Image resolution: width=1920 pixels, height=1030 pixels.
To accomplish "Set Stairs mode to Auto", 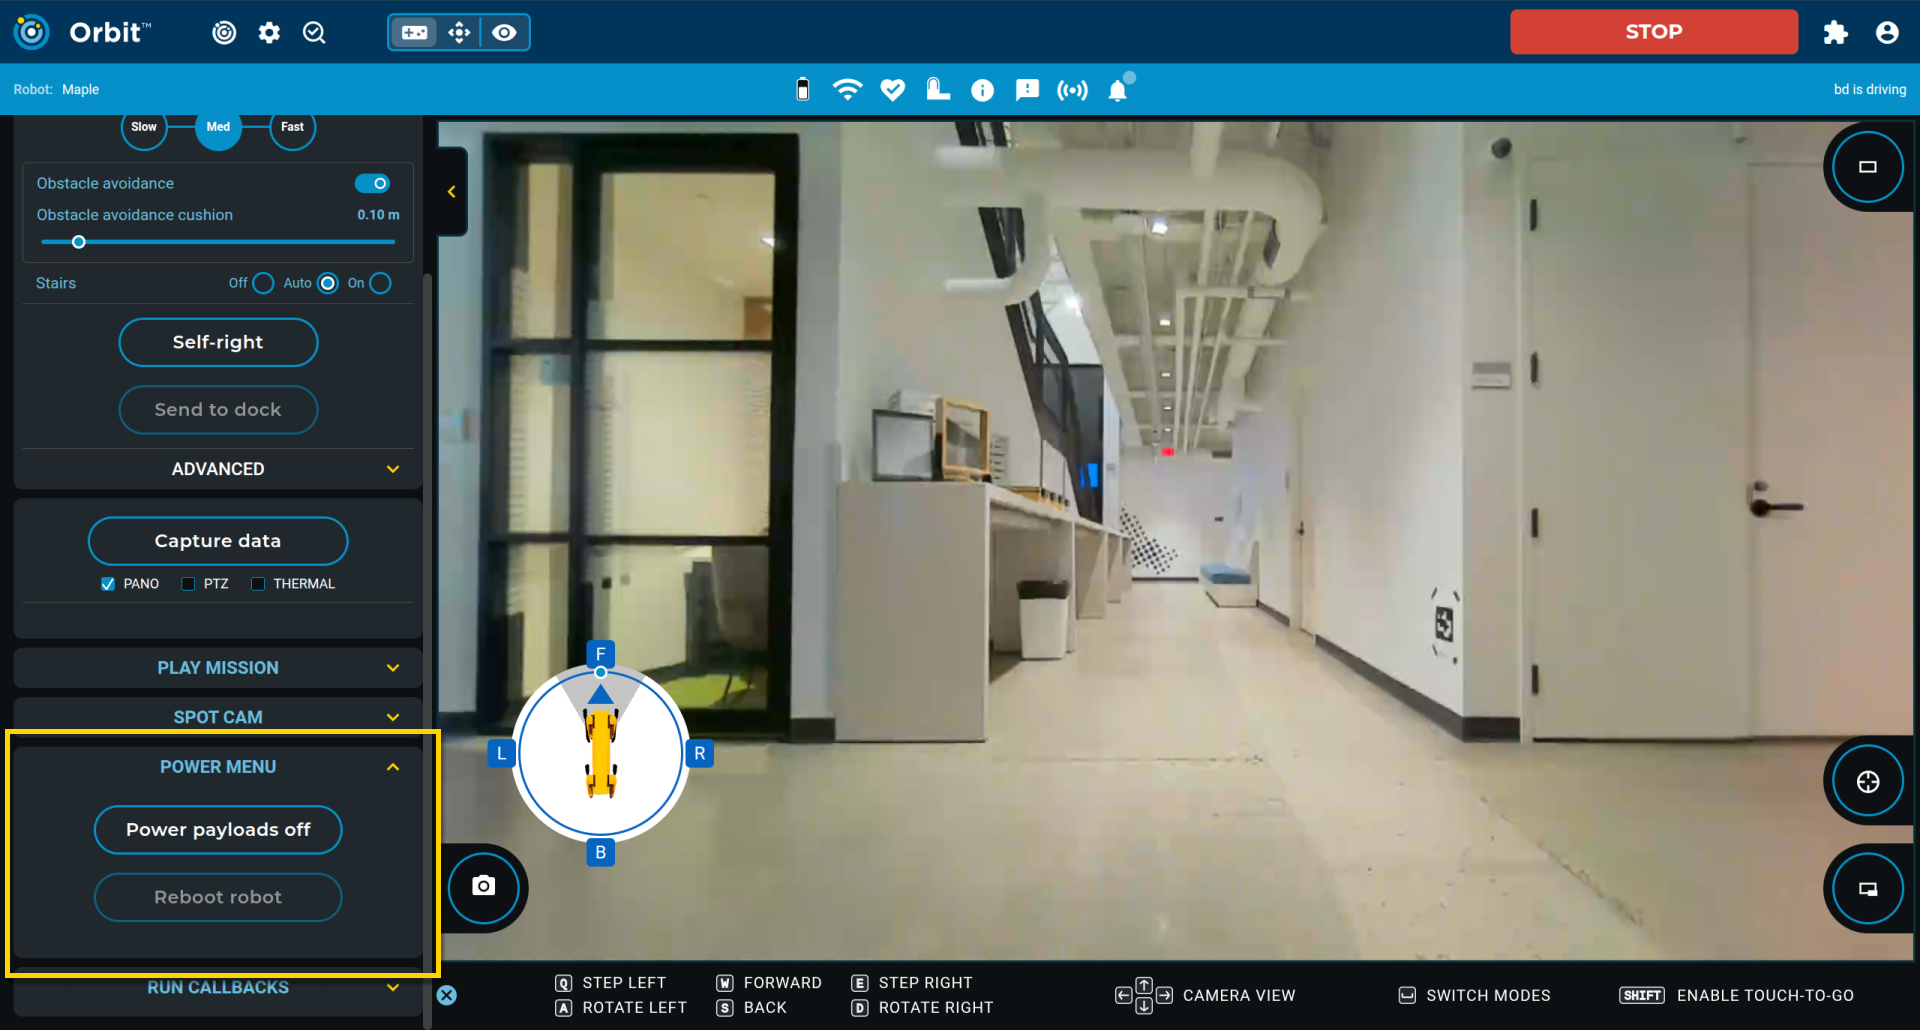I will pyautogui.click(x=328, y=283).
